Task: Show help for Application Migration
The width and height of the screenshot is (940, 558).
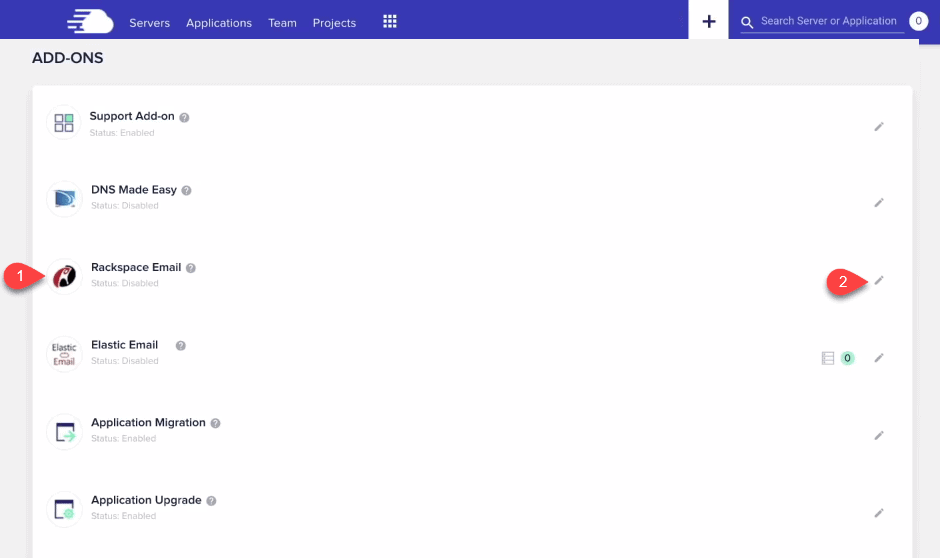Action: pyautogui.click(x=215, y=423)
